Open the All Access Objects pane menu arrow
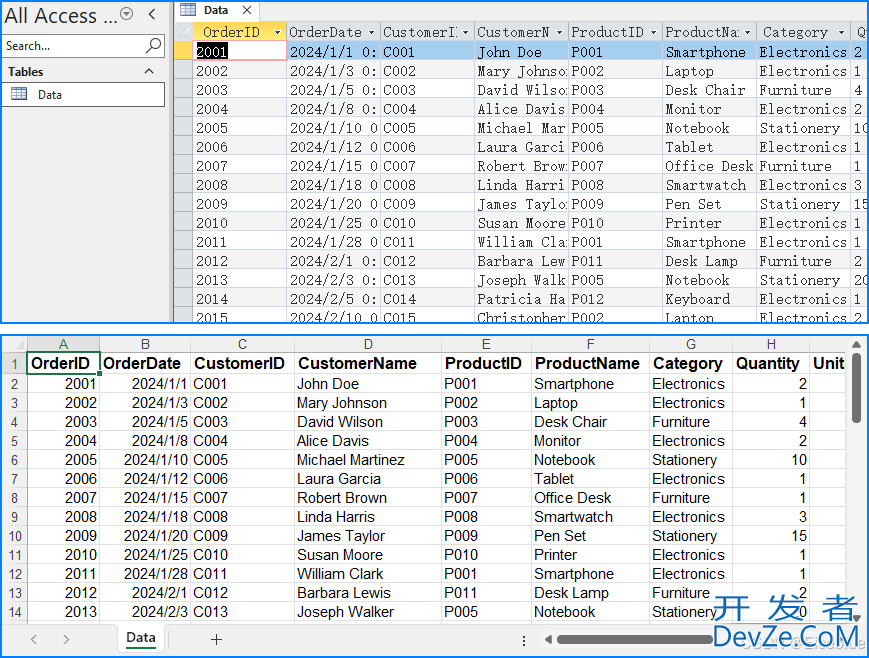This screenshot has height=658, width=869. coord(127,14)
